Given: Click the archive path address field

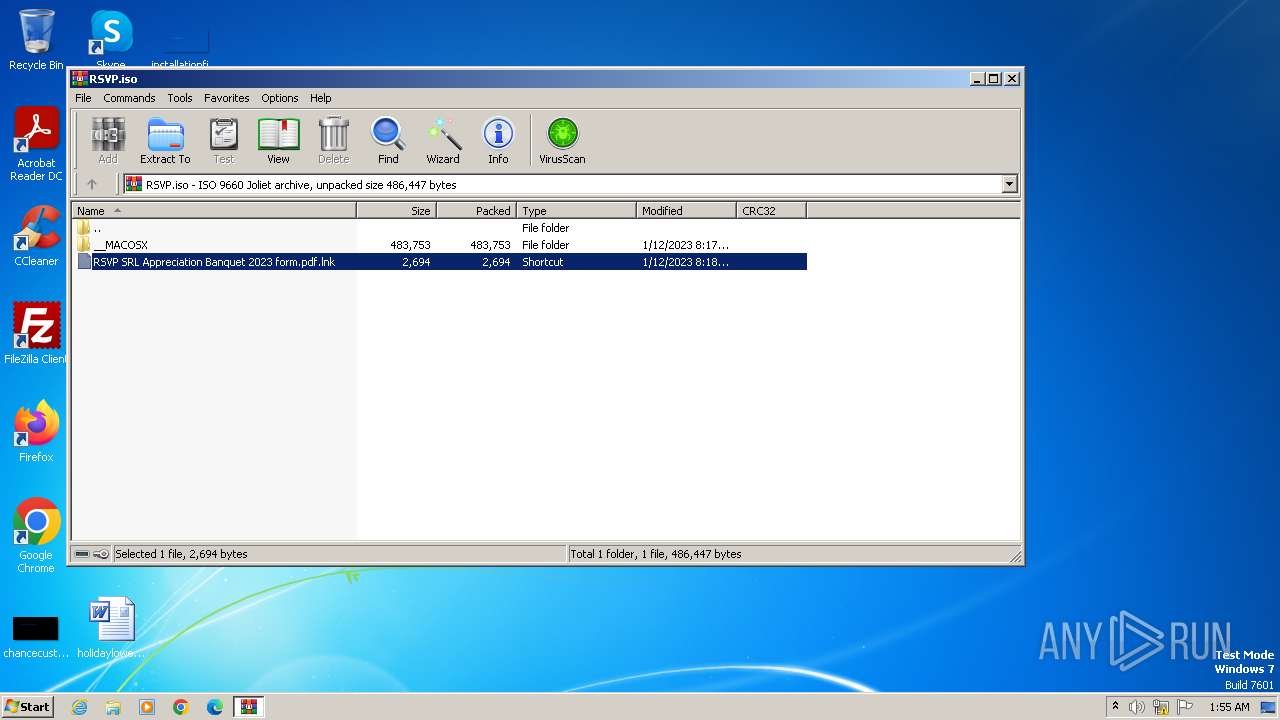Looking at the screenshot, I should coord(562,184).
